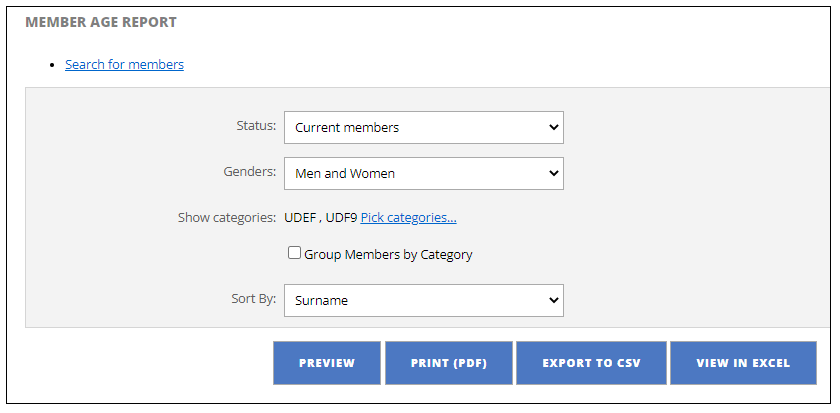The height and width of the screenshot is (413, 840).
Task: Click the Genders: field label
Action: [249, 172]
